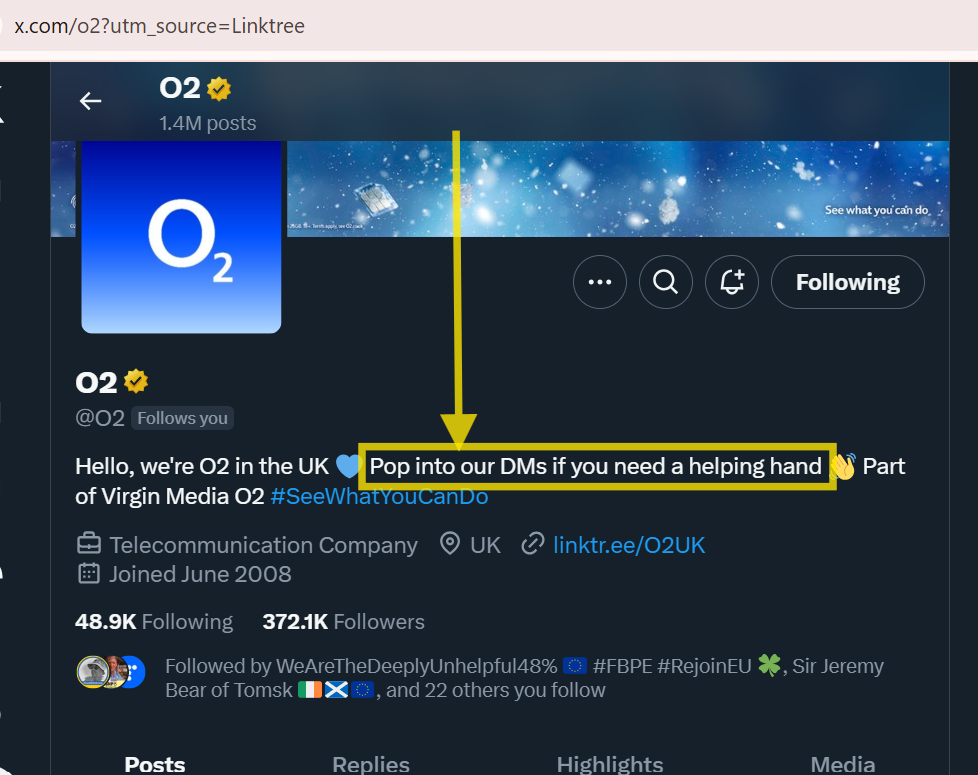The height and width of the screenshot is (775, 978).
Task: Click the Telecommunication Company briefcase icon
Action: [89, 544]
